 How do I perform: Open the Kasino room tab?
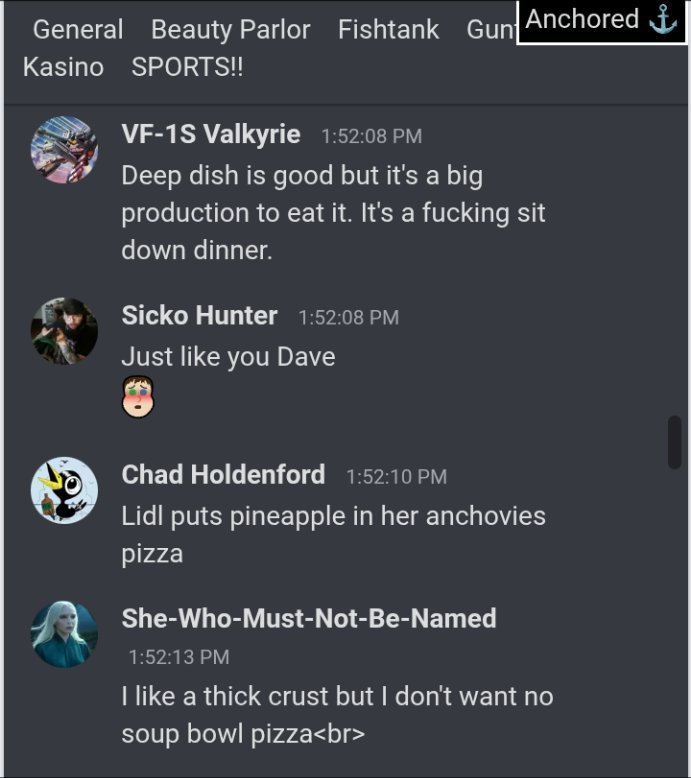pyautogui.click(x=63, y=67)
